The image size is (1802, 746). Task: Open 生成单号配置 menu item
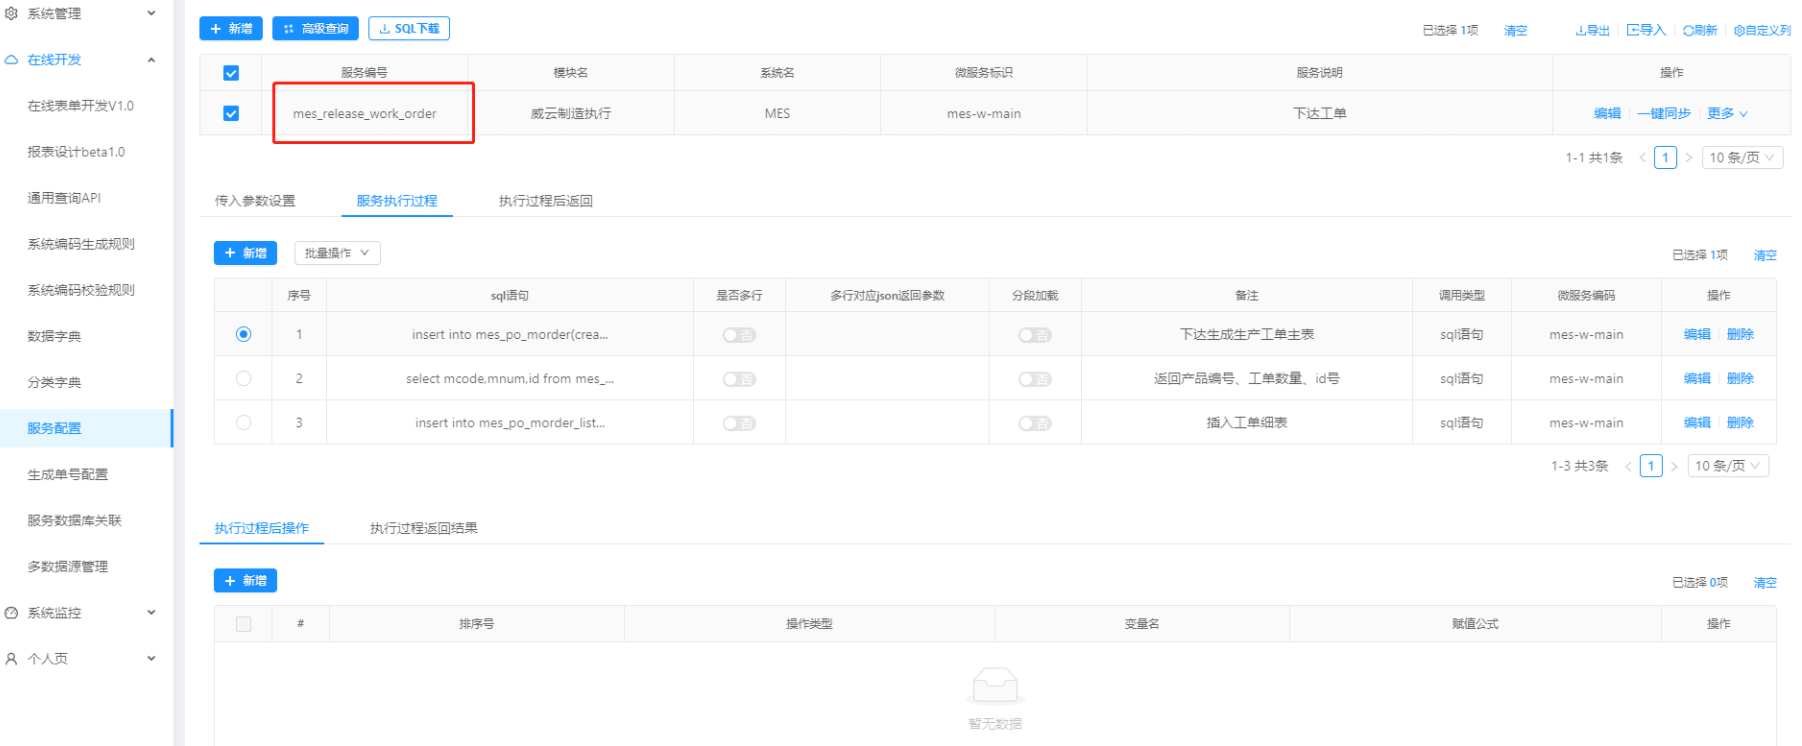[68, 474]
